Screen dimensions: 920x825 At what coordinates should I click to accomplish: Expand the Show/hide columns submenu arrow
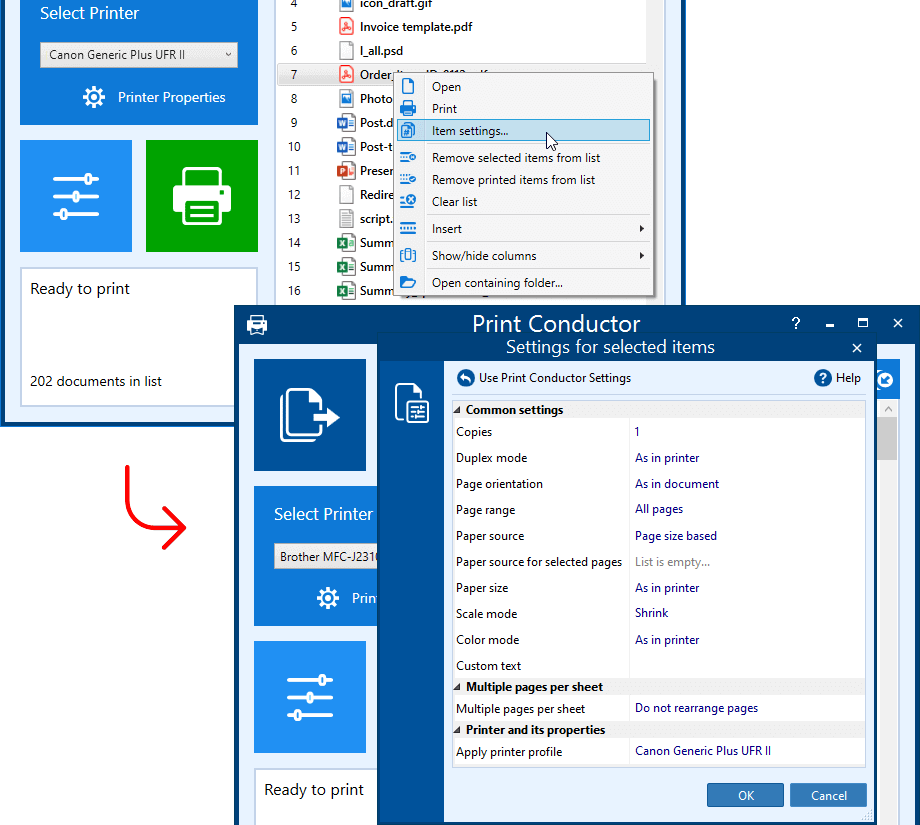click(641, 256)
